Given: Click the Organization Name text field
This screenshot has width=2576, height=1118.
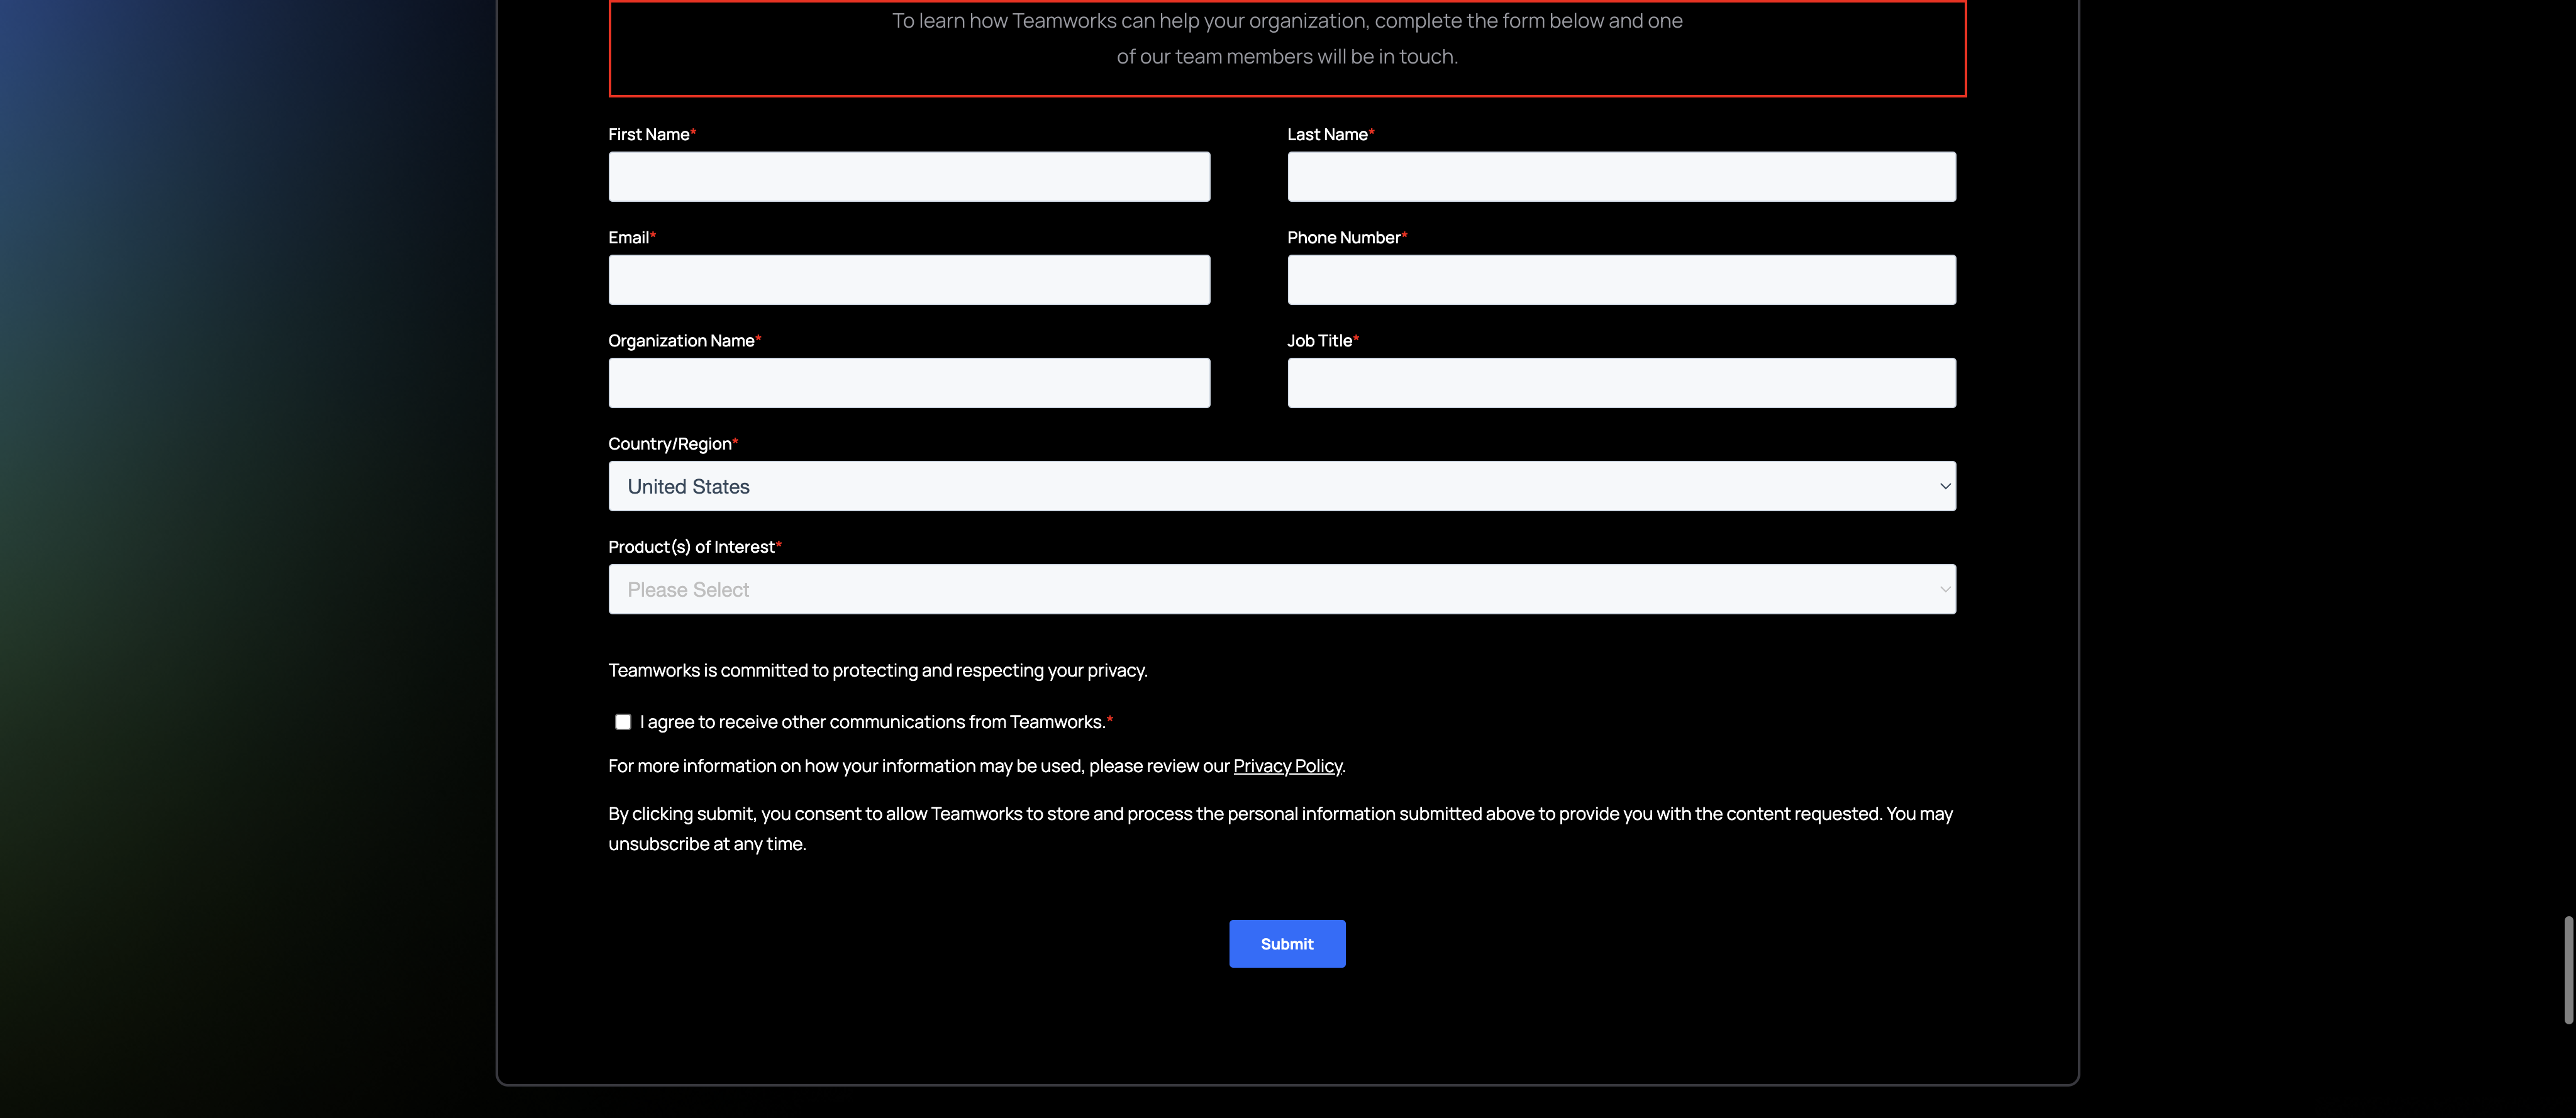Looking at the screenshot, I should click(909, 383).
